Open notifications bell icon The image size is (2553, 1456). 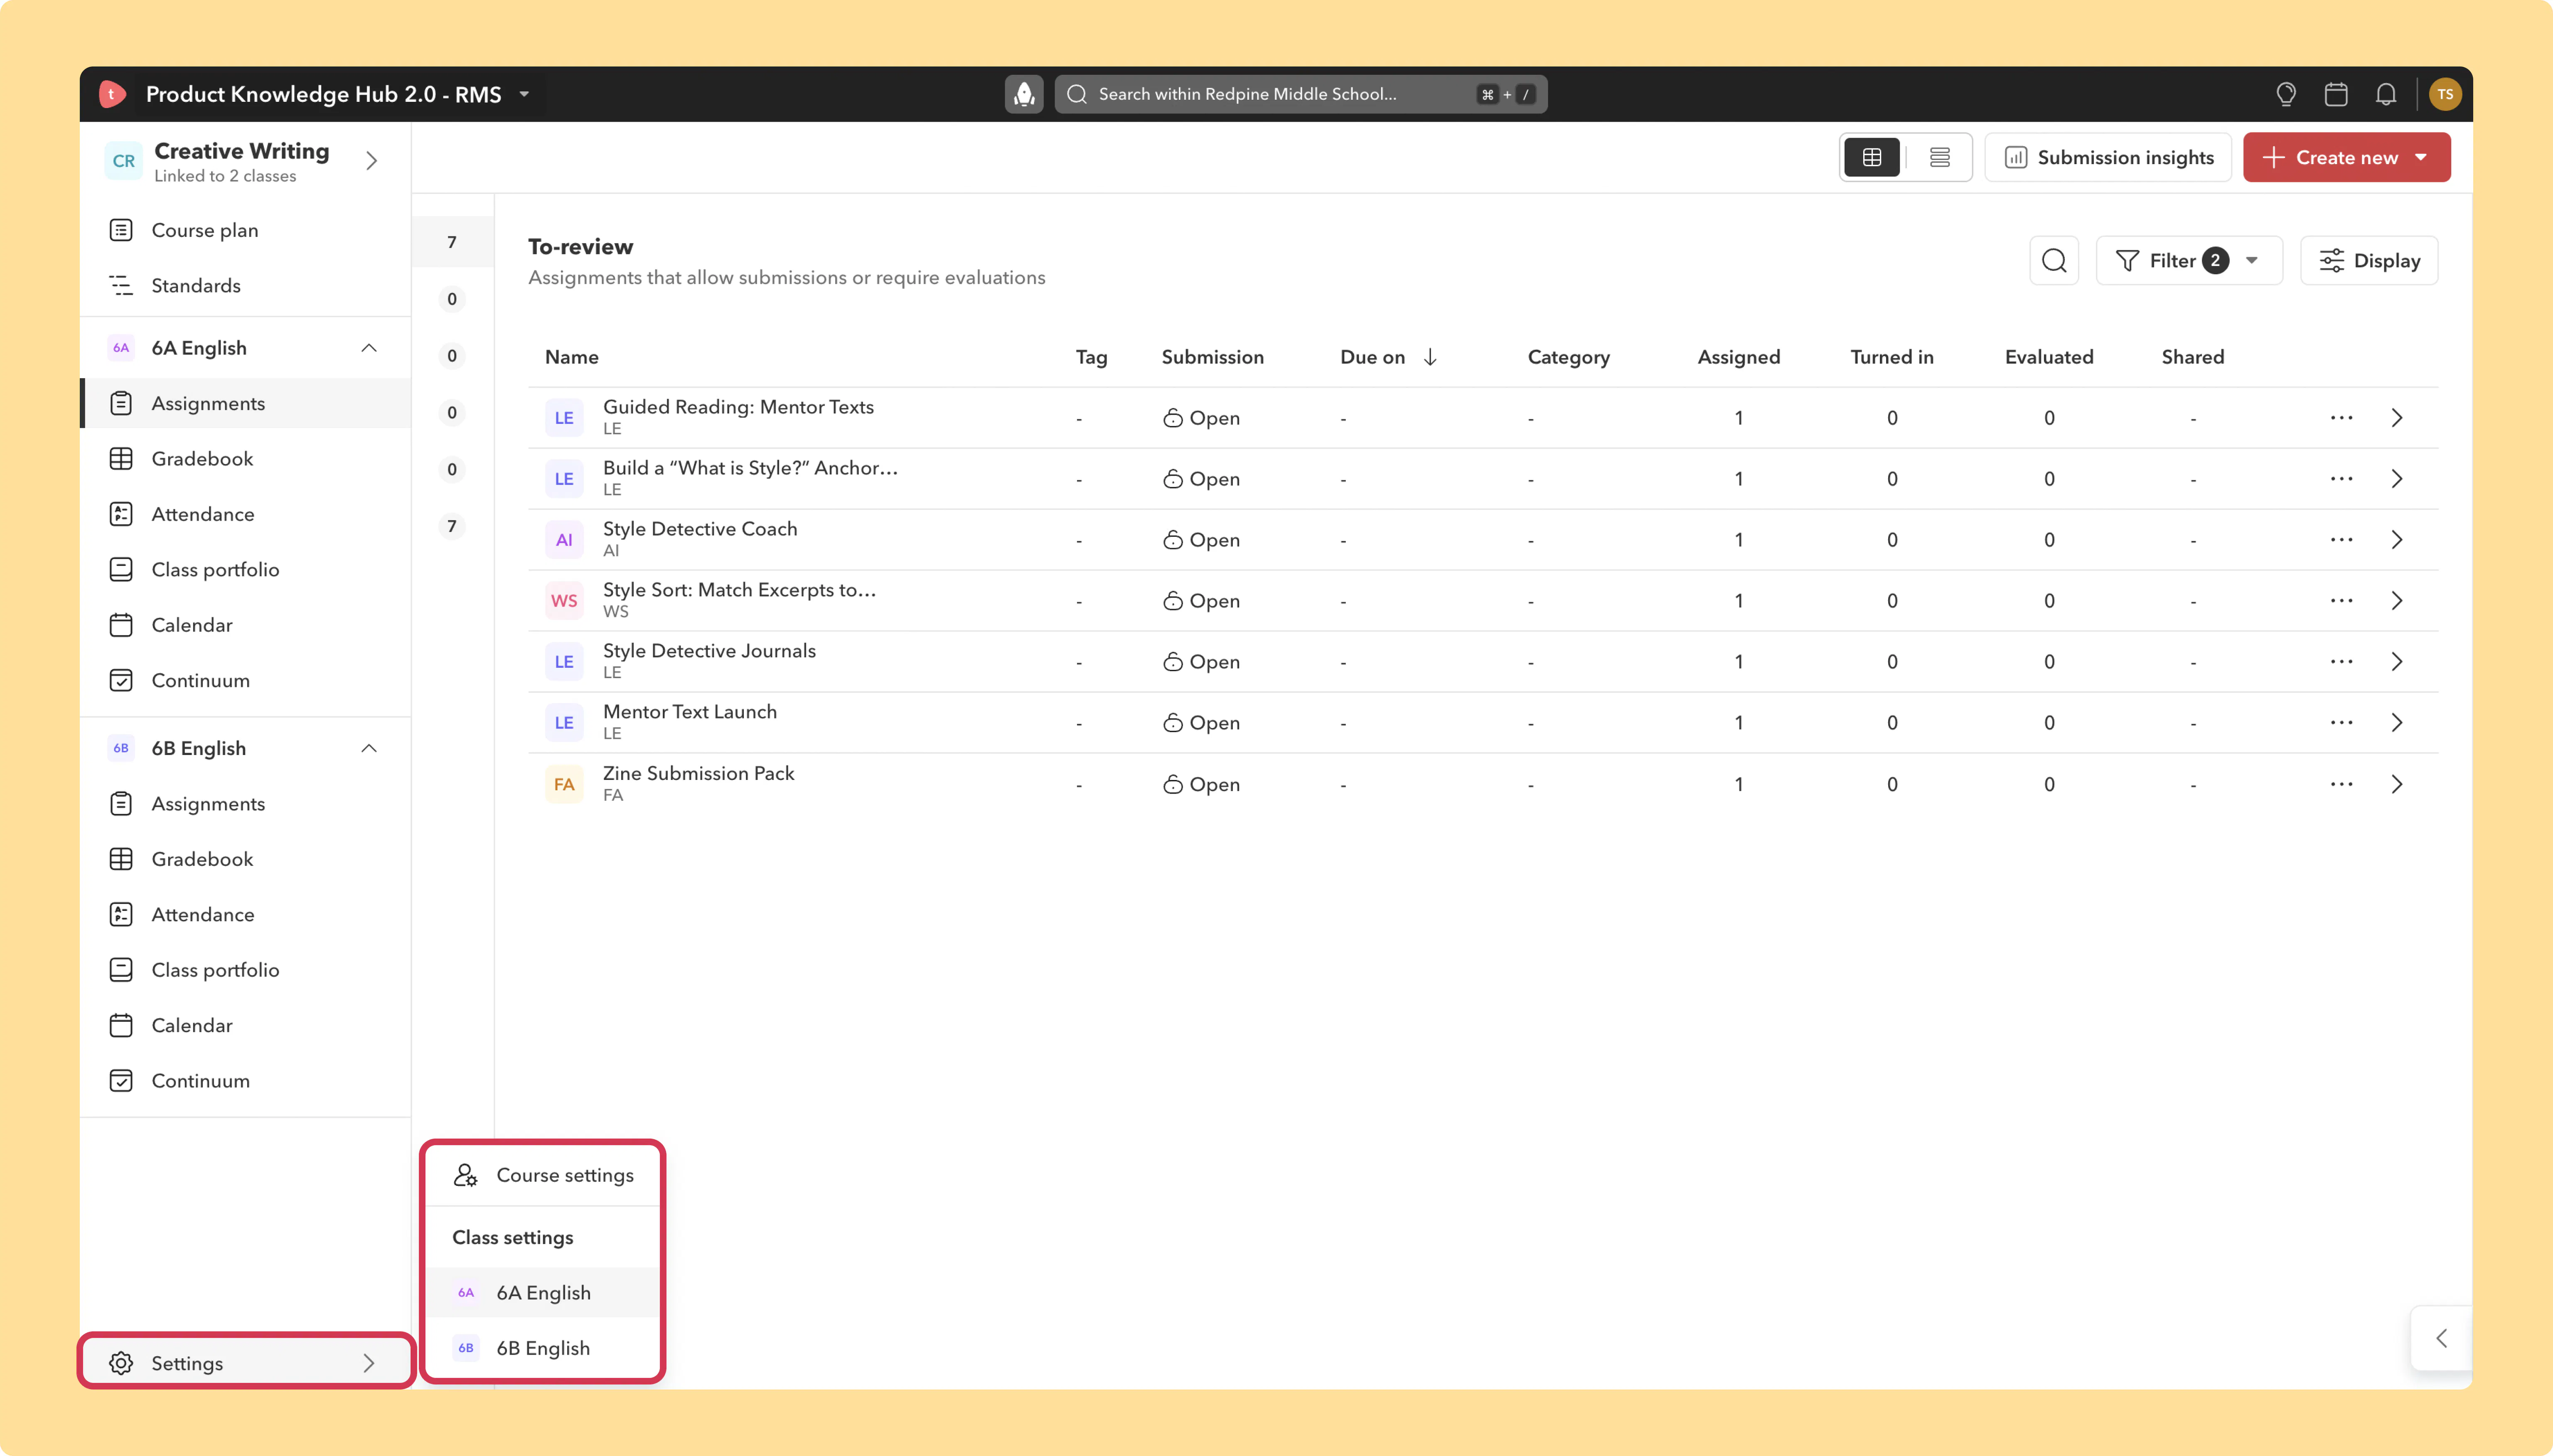tap(2386, 94)
